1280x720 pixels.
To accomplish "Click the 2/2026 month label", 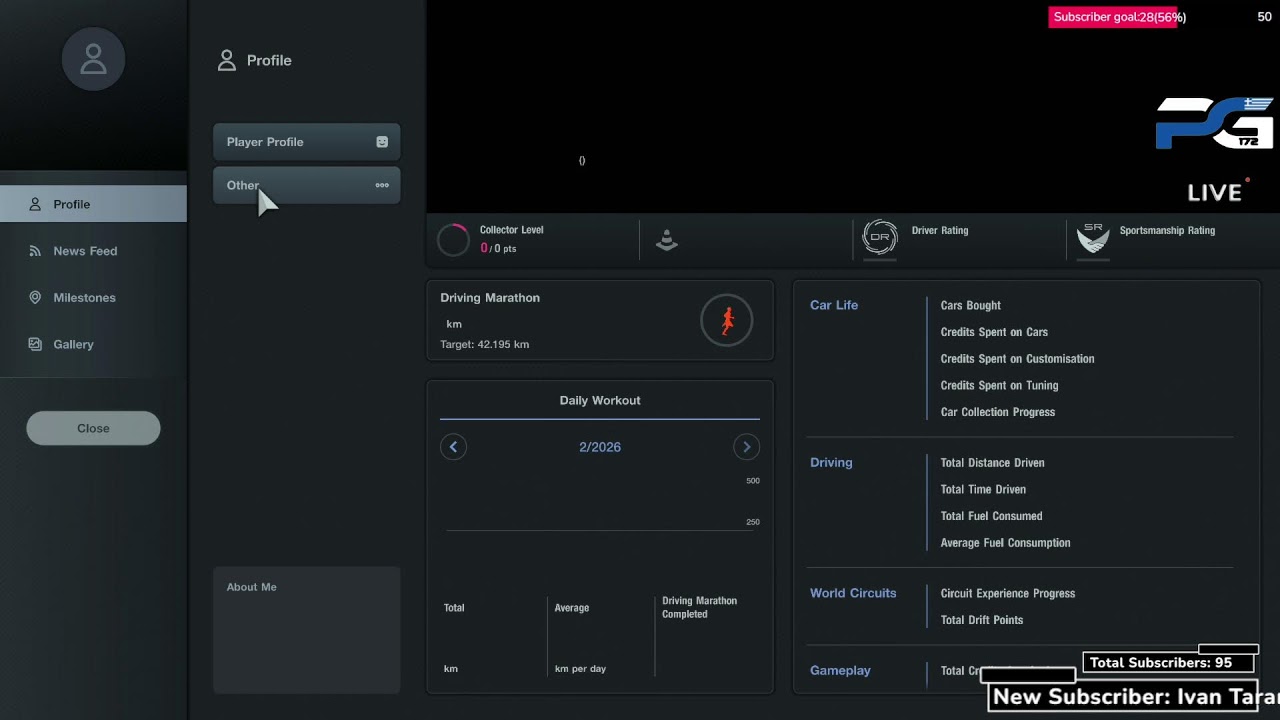I will [600, 447].
